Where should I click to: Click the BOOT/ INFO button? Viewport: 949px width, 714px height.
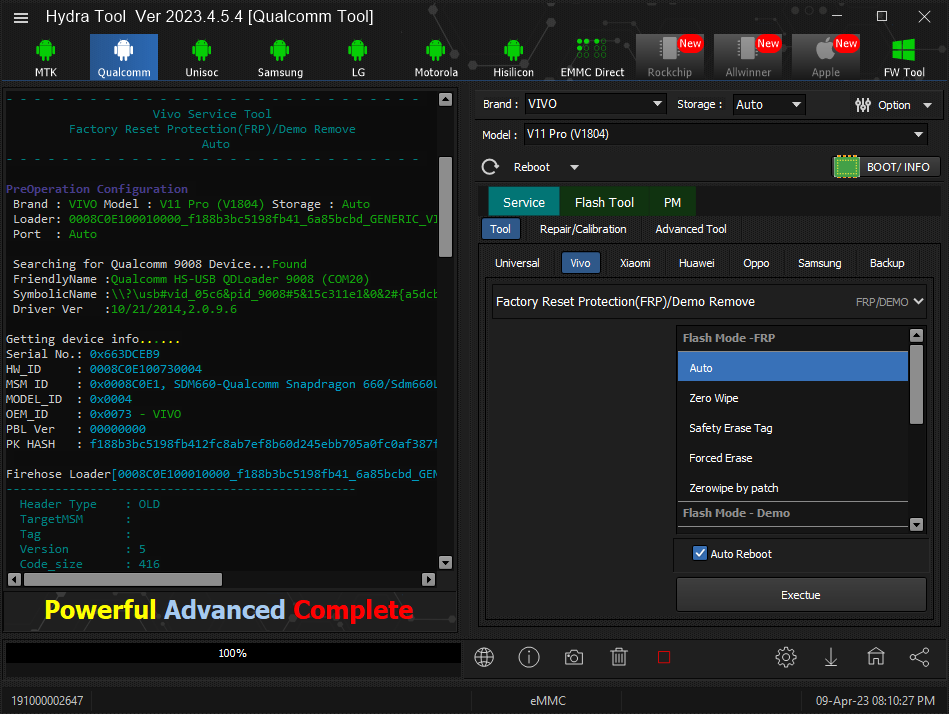887,167
